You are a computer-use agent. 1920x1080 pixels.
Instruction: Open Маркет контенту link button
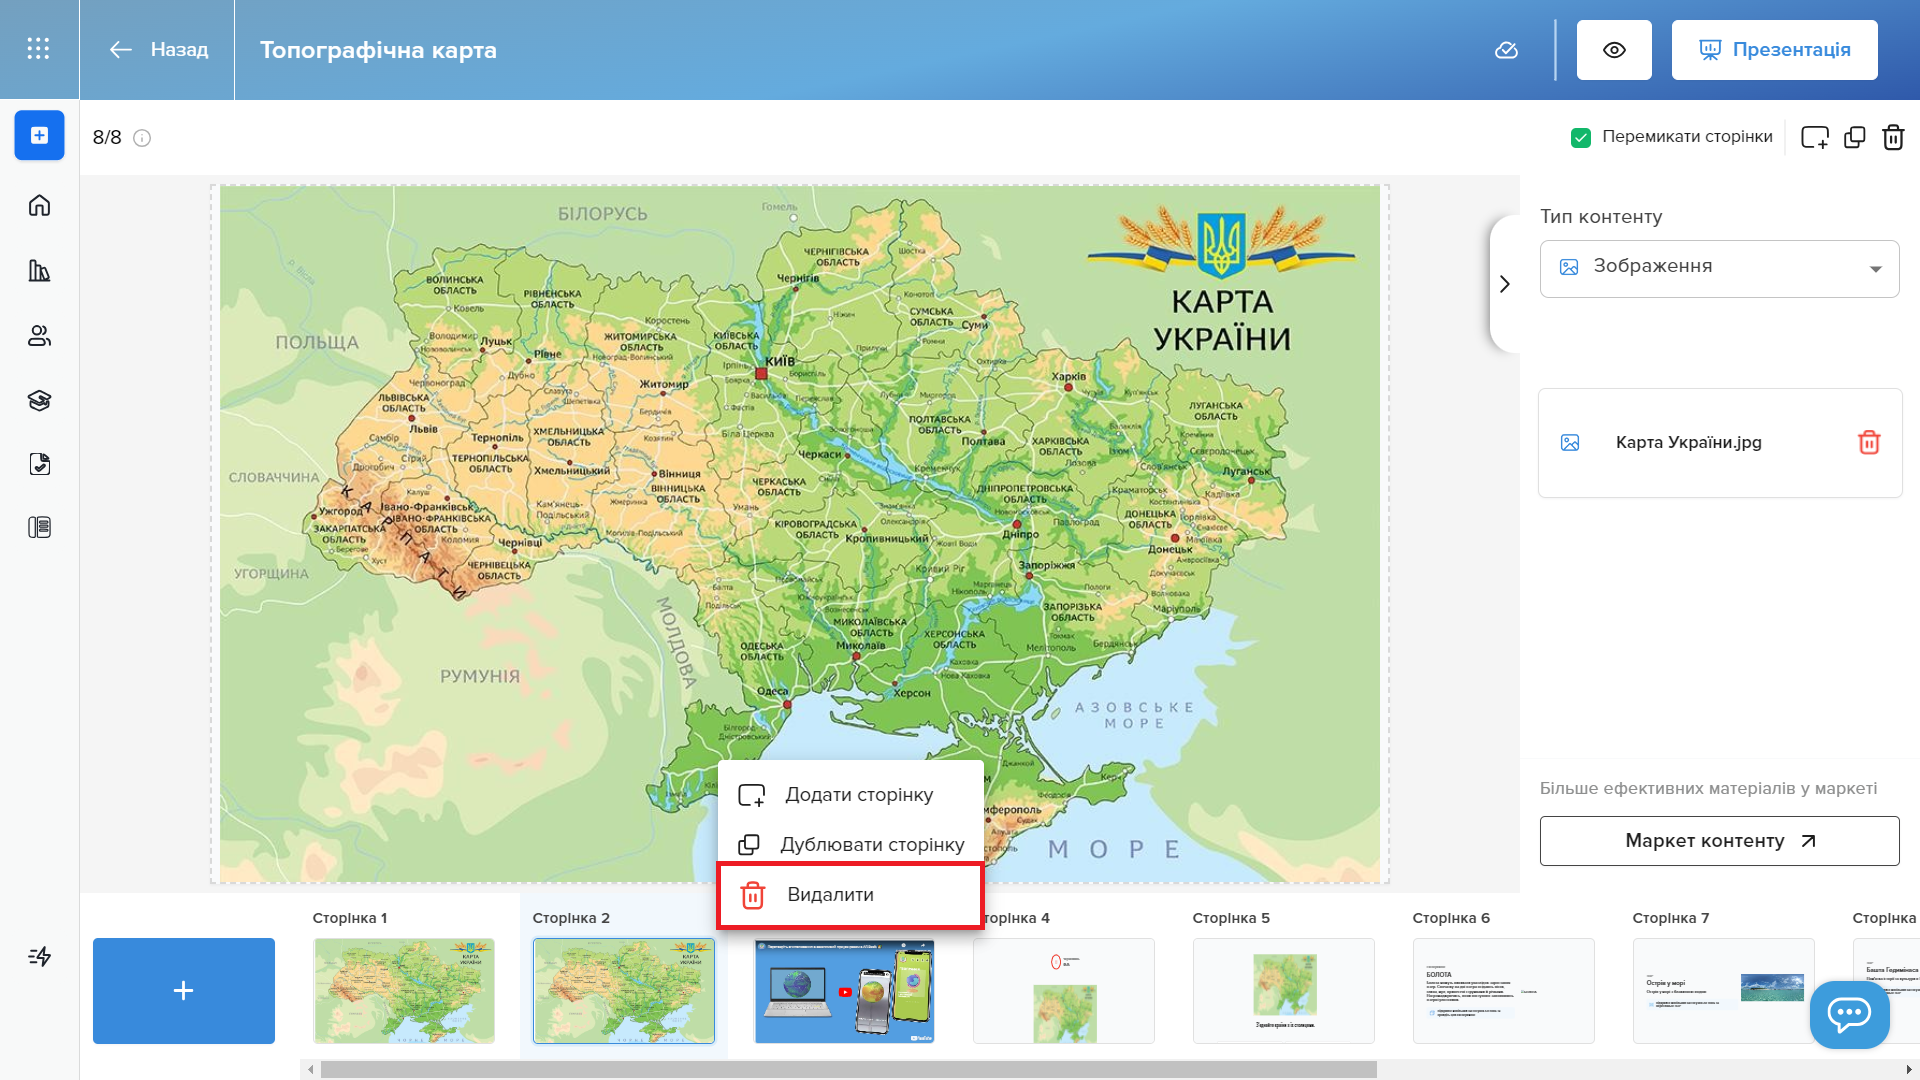point(1719,841)
